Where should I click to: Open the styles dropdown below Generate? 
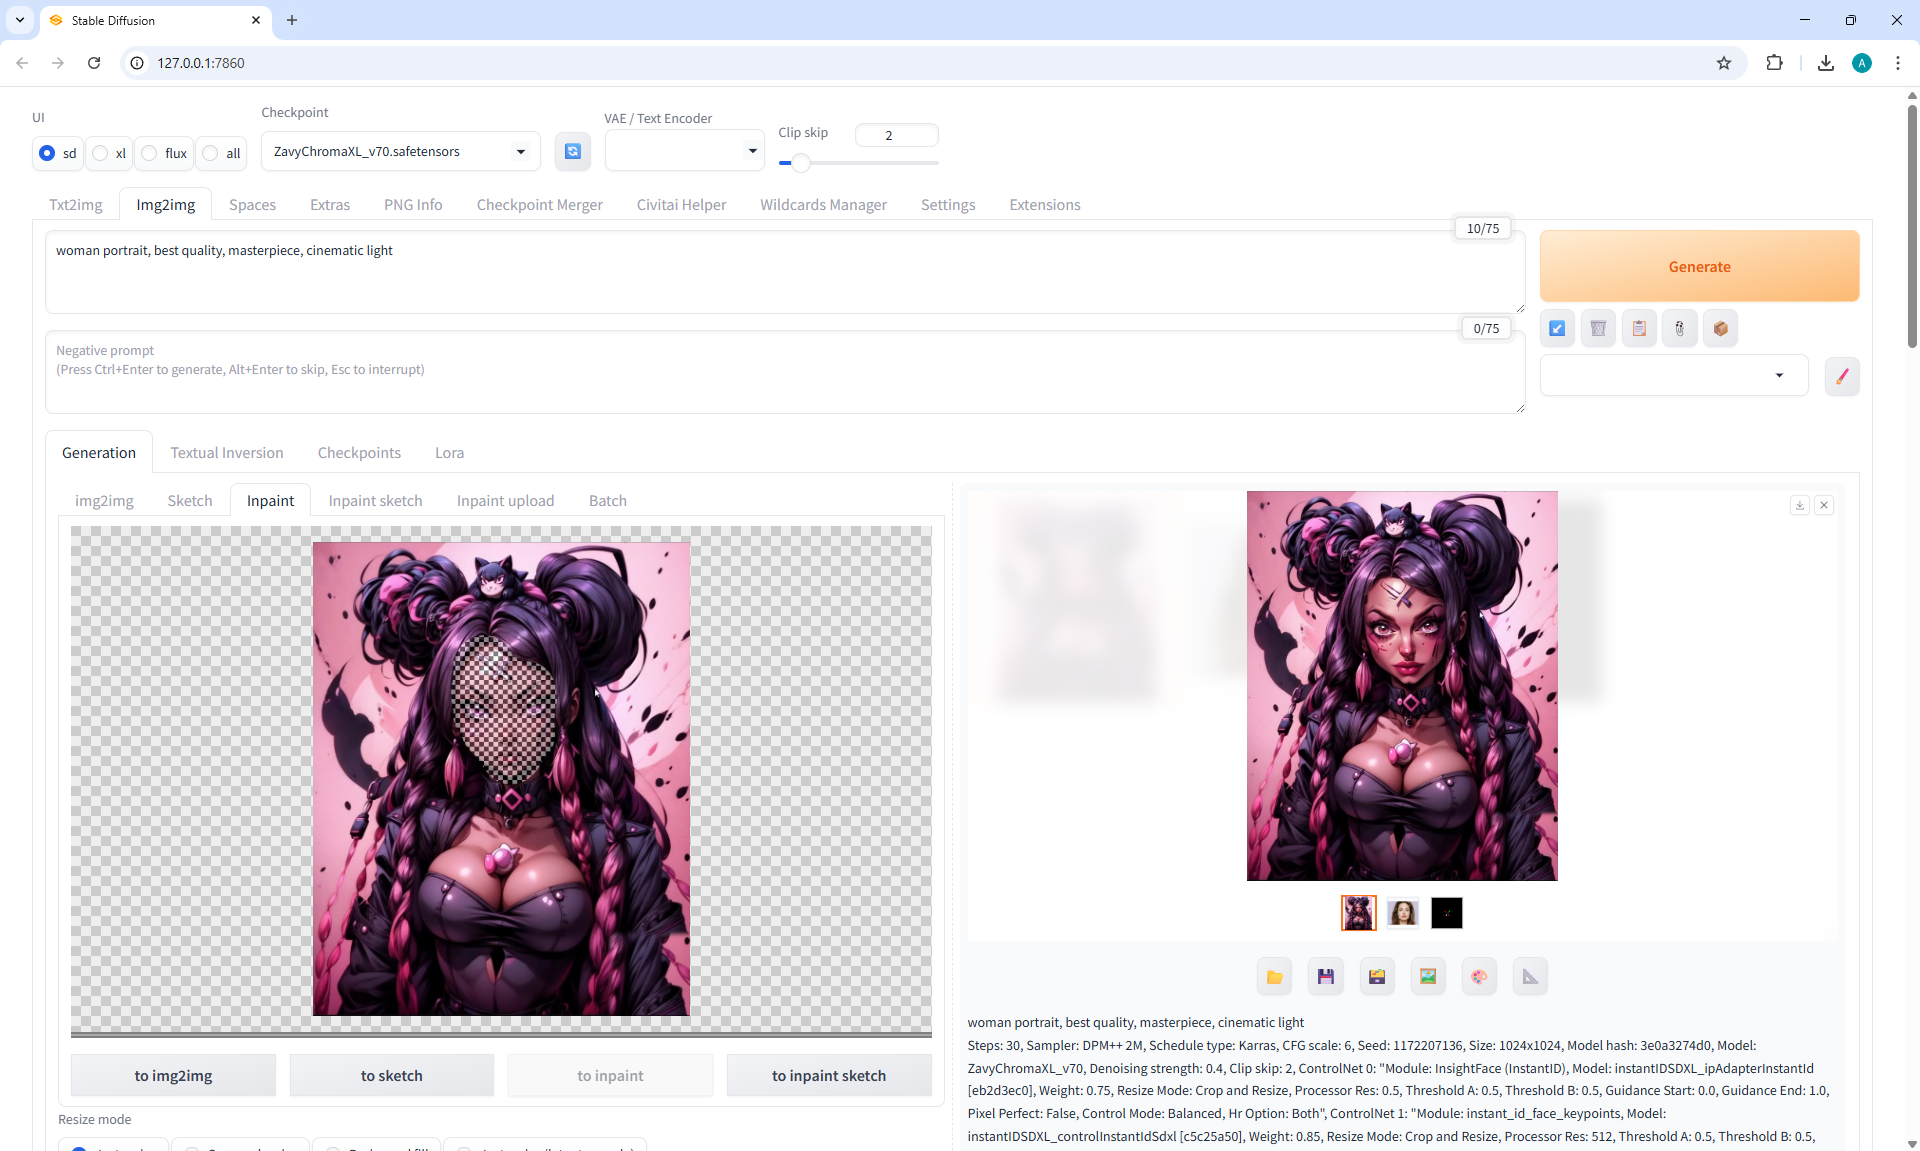(x=1673, y=376)
